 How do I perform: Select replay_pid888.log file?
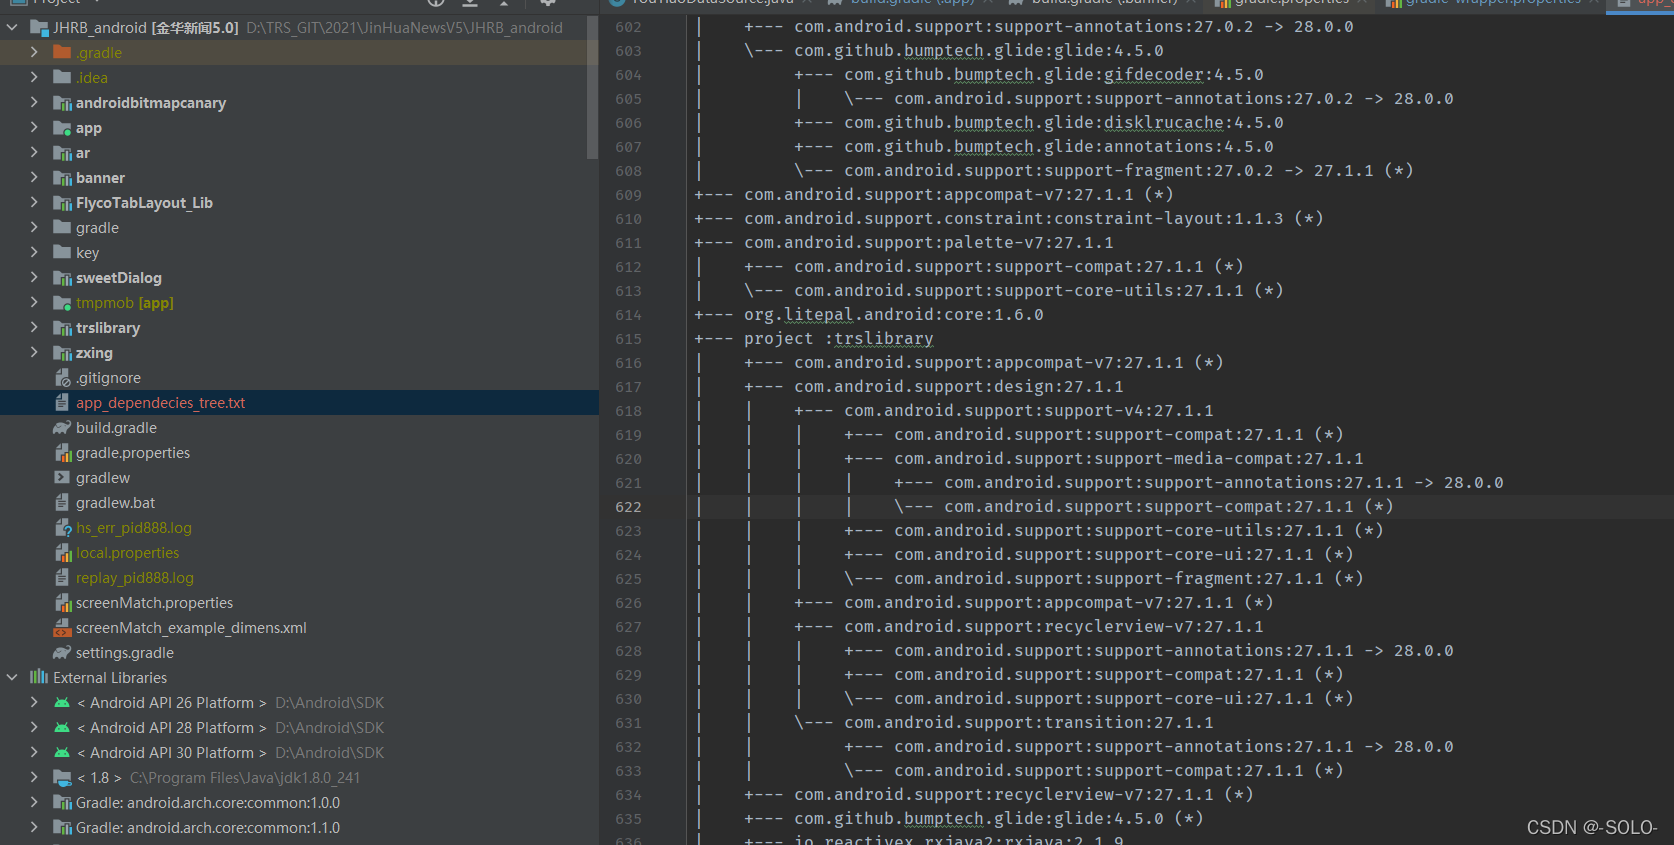(299, 577)
